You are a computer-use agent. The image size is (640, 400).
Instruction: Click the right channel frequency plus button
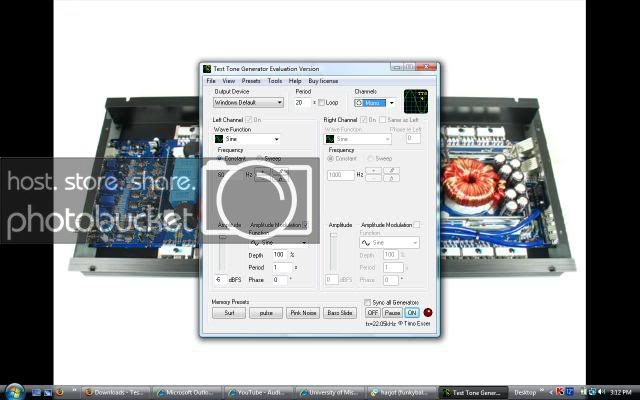[373, 171]
